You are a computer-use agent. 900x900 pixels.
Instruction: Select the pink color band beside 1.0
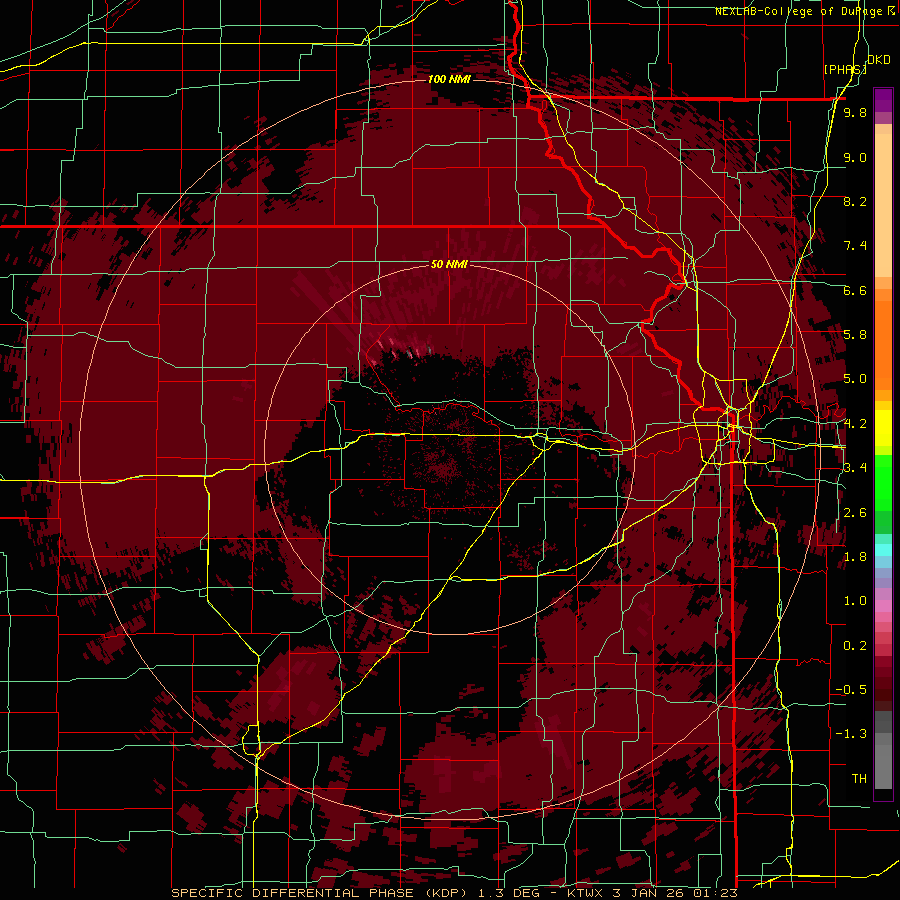[x=883, y=606]
